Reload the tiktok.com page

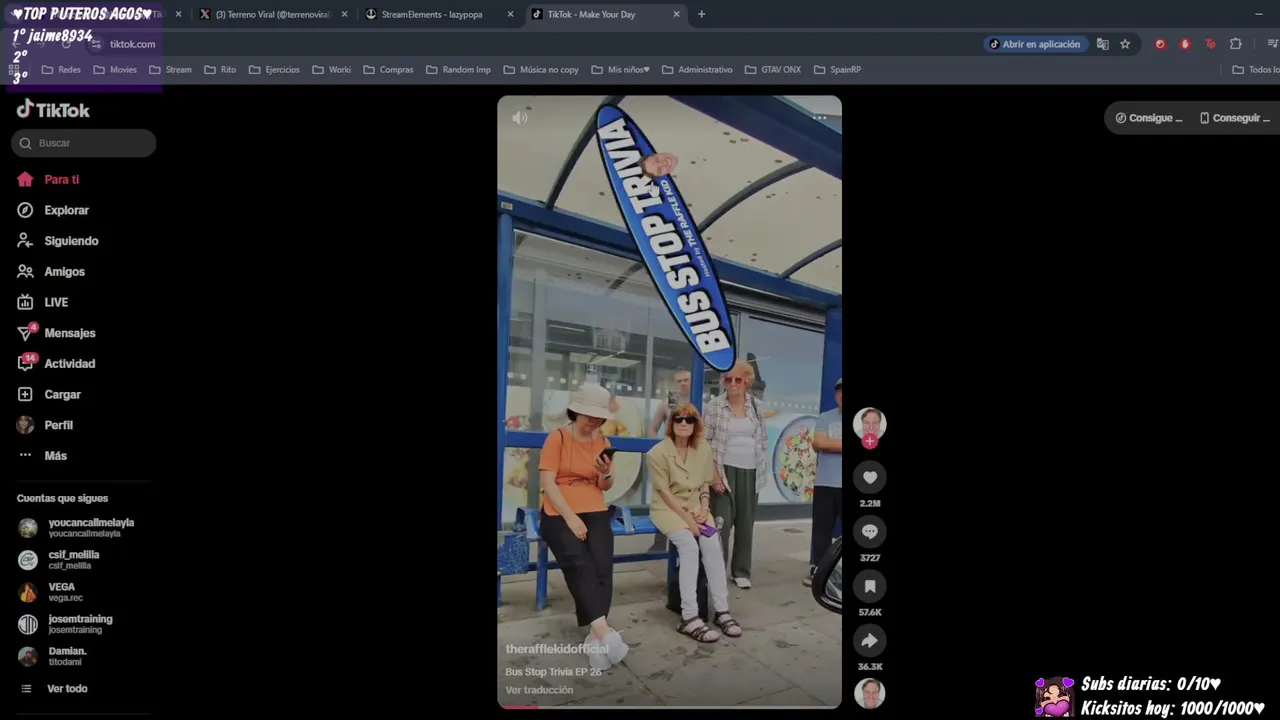click(66, 44)
